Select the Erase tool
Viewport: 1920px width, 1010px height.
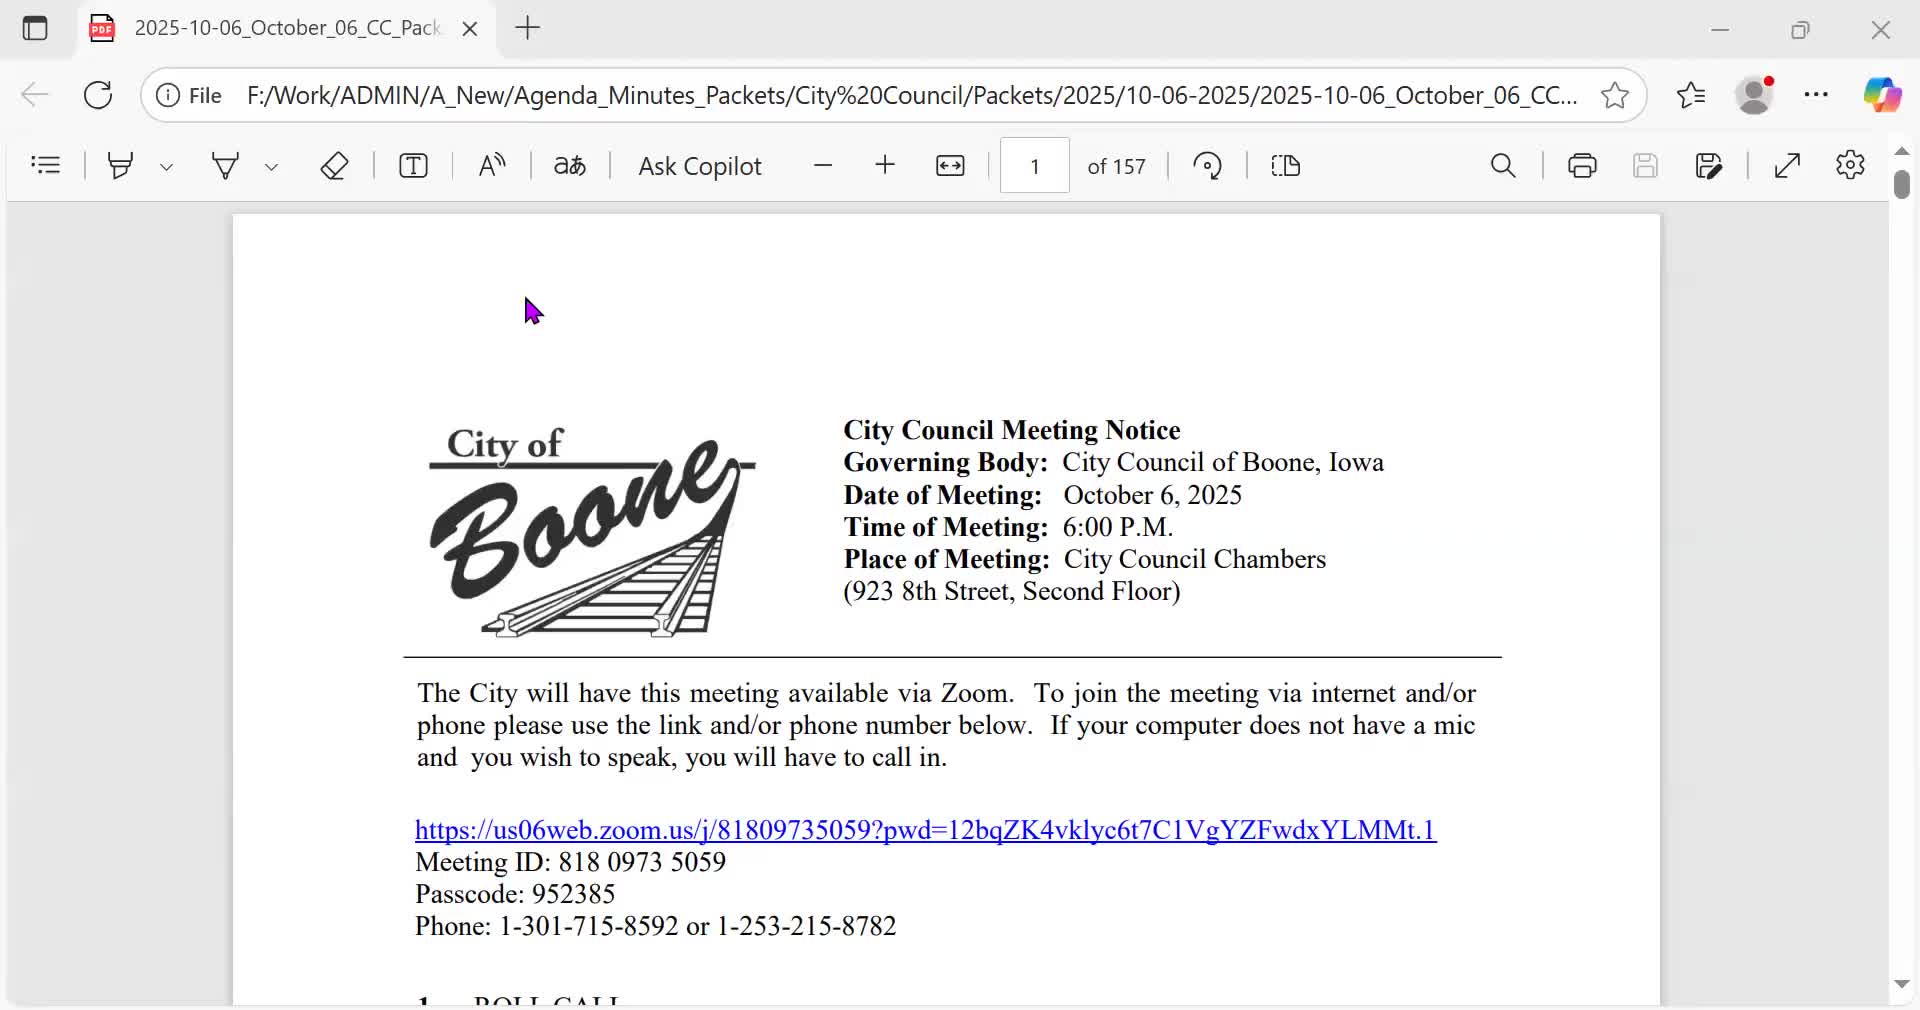[x=334, y=165]
